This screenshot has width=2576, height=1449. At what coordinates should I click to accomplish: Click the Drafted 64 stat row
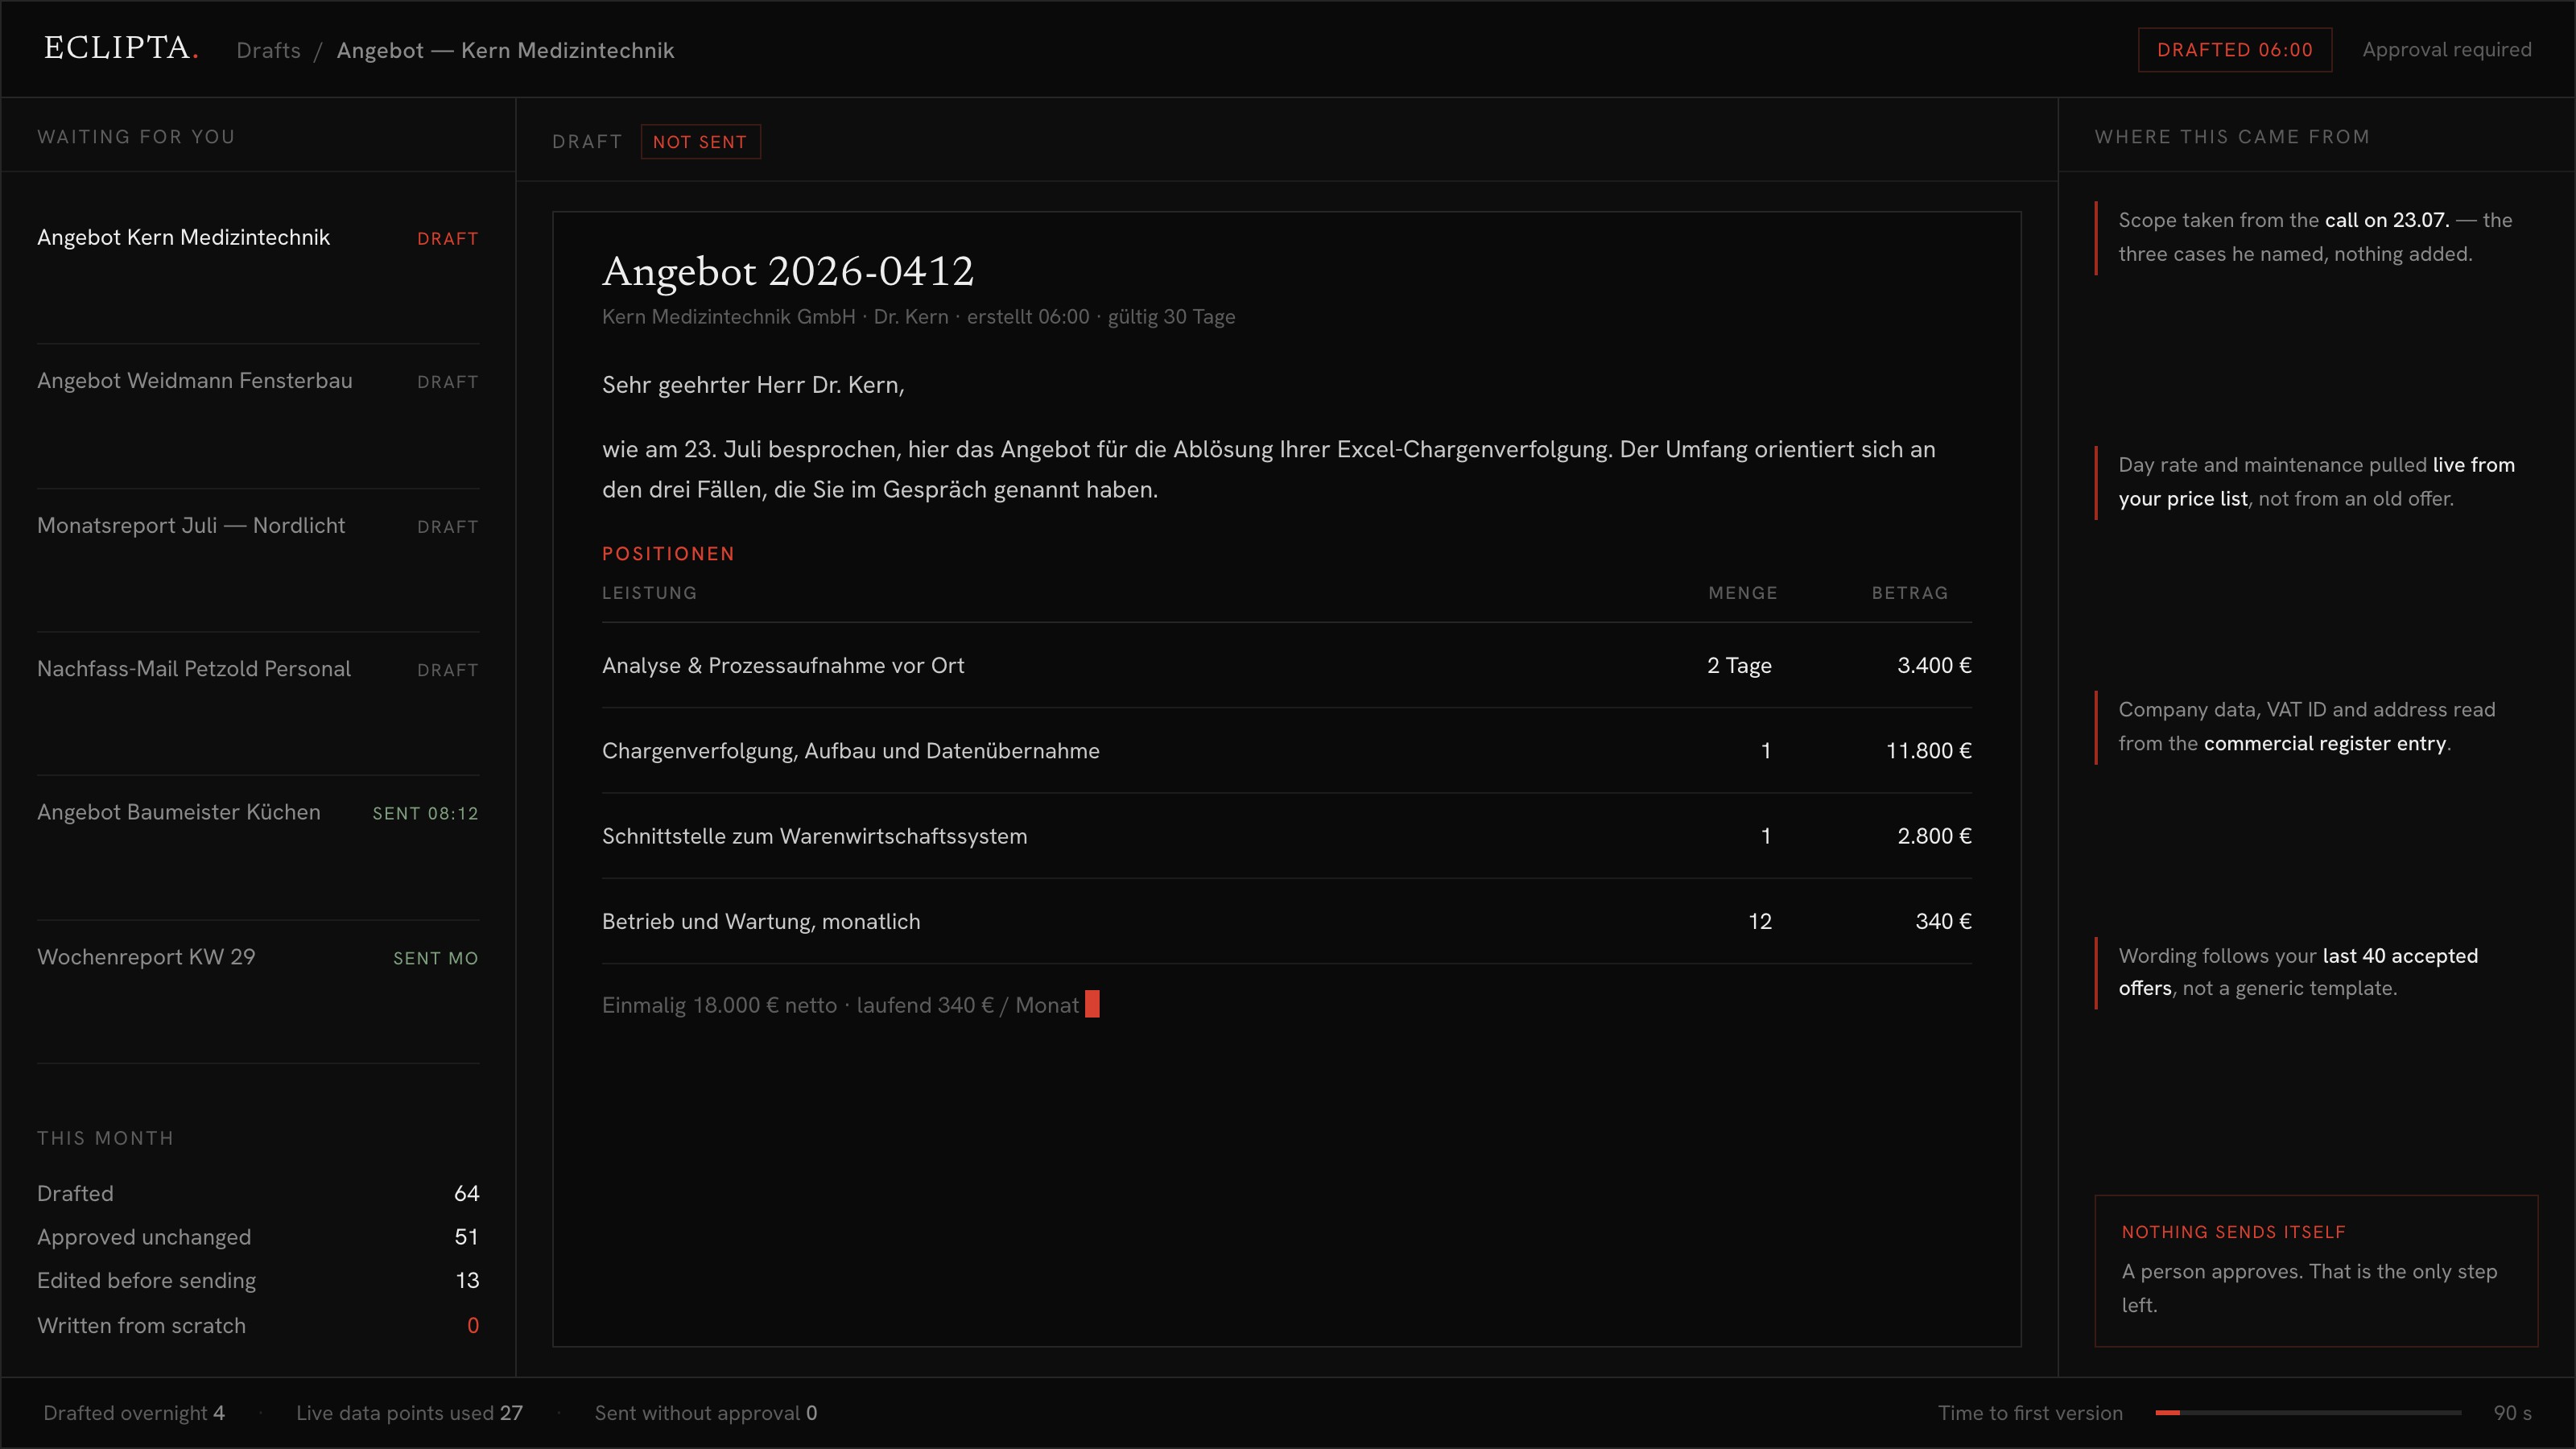coord(258,1193)
